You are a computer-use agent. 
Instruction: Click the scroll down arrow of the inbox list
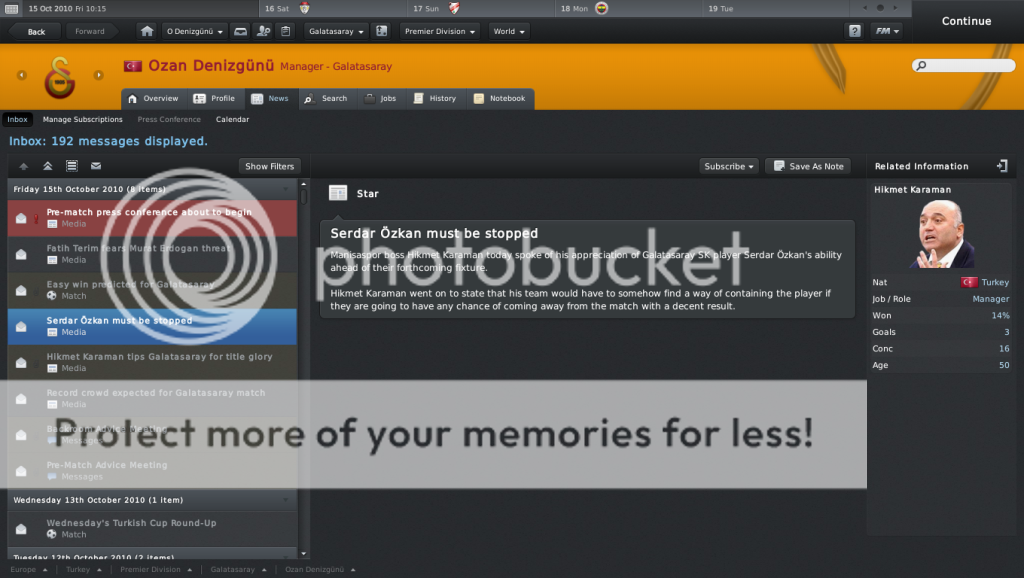[304, 554]
